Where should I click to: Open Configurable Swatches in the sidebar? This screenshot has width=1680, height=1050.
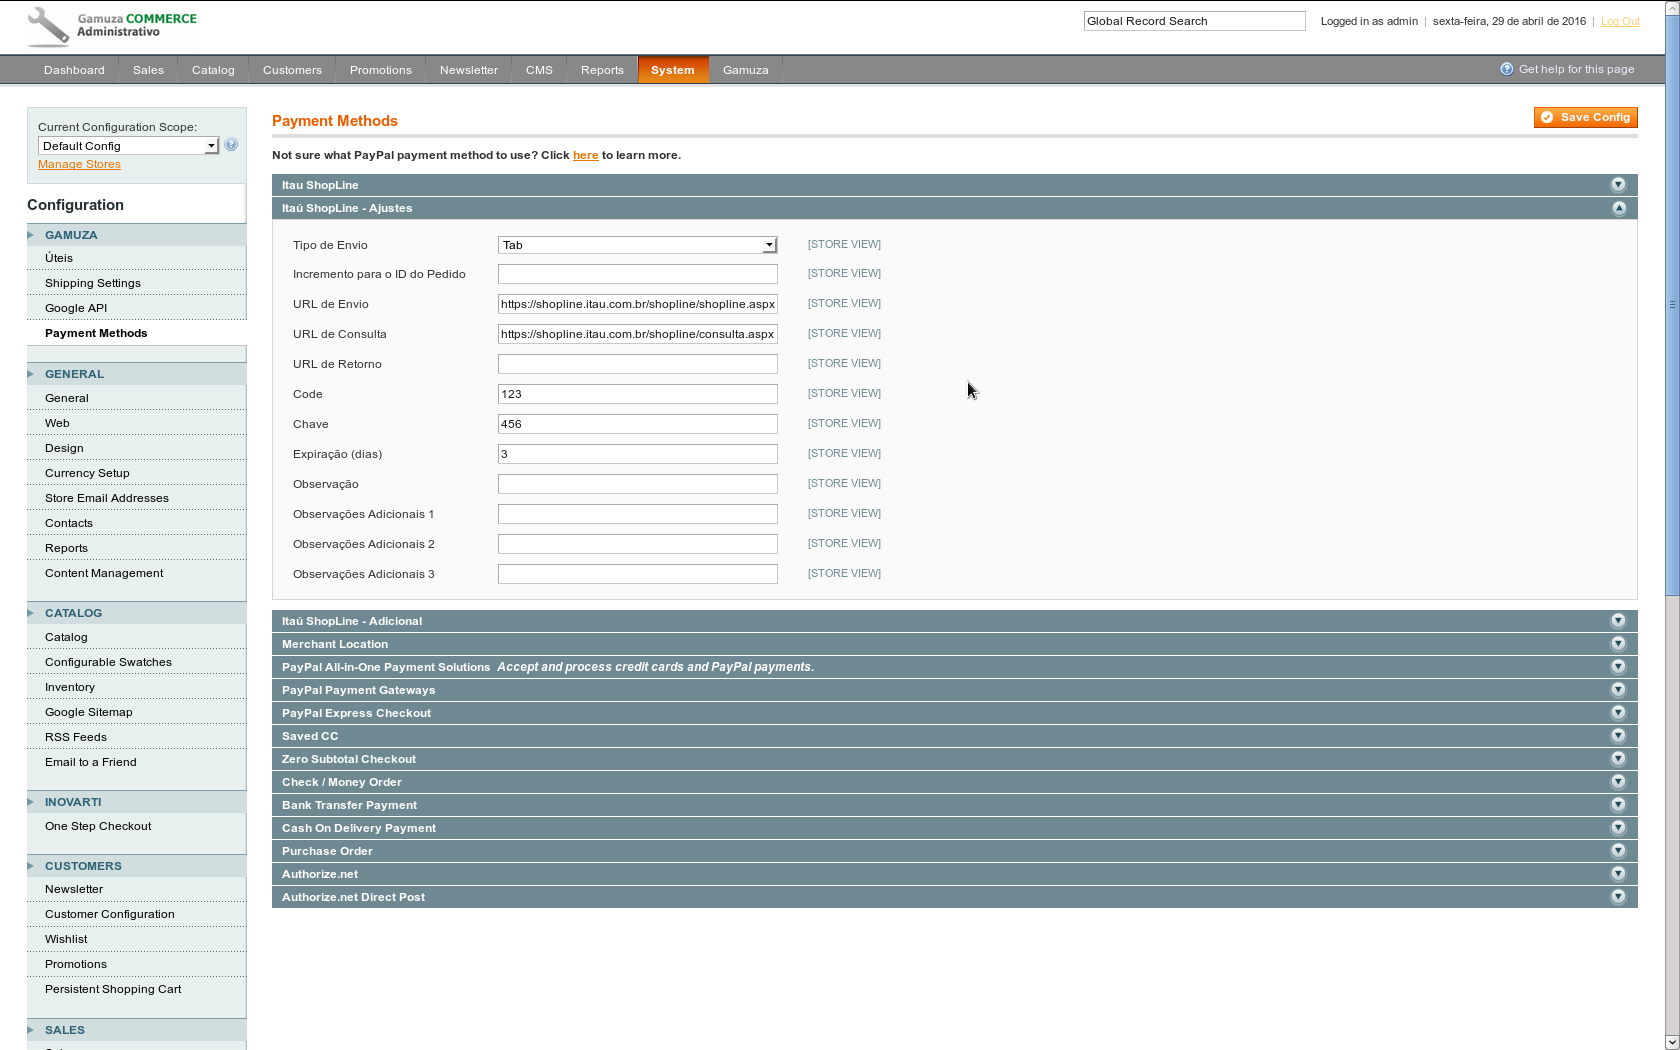click(108, 662)
